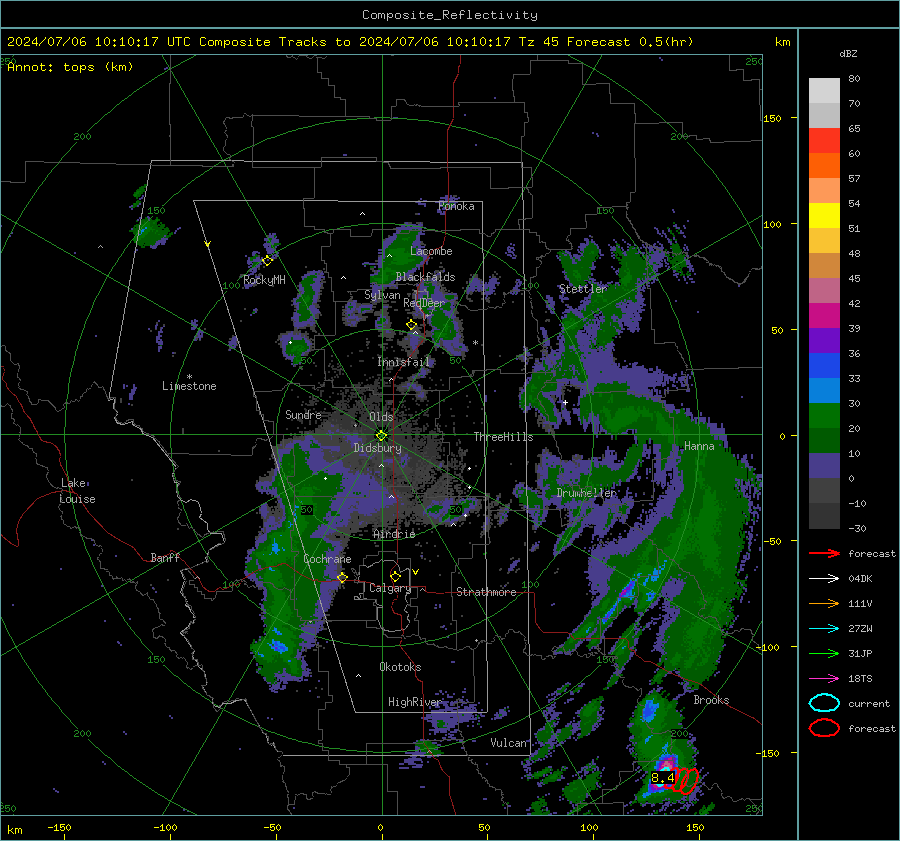Click the Limestone label

click(189, 386)
